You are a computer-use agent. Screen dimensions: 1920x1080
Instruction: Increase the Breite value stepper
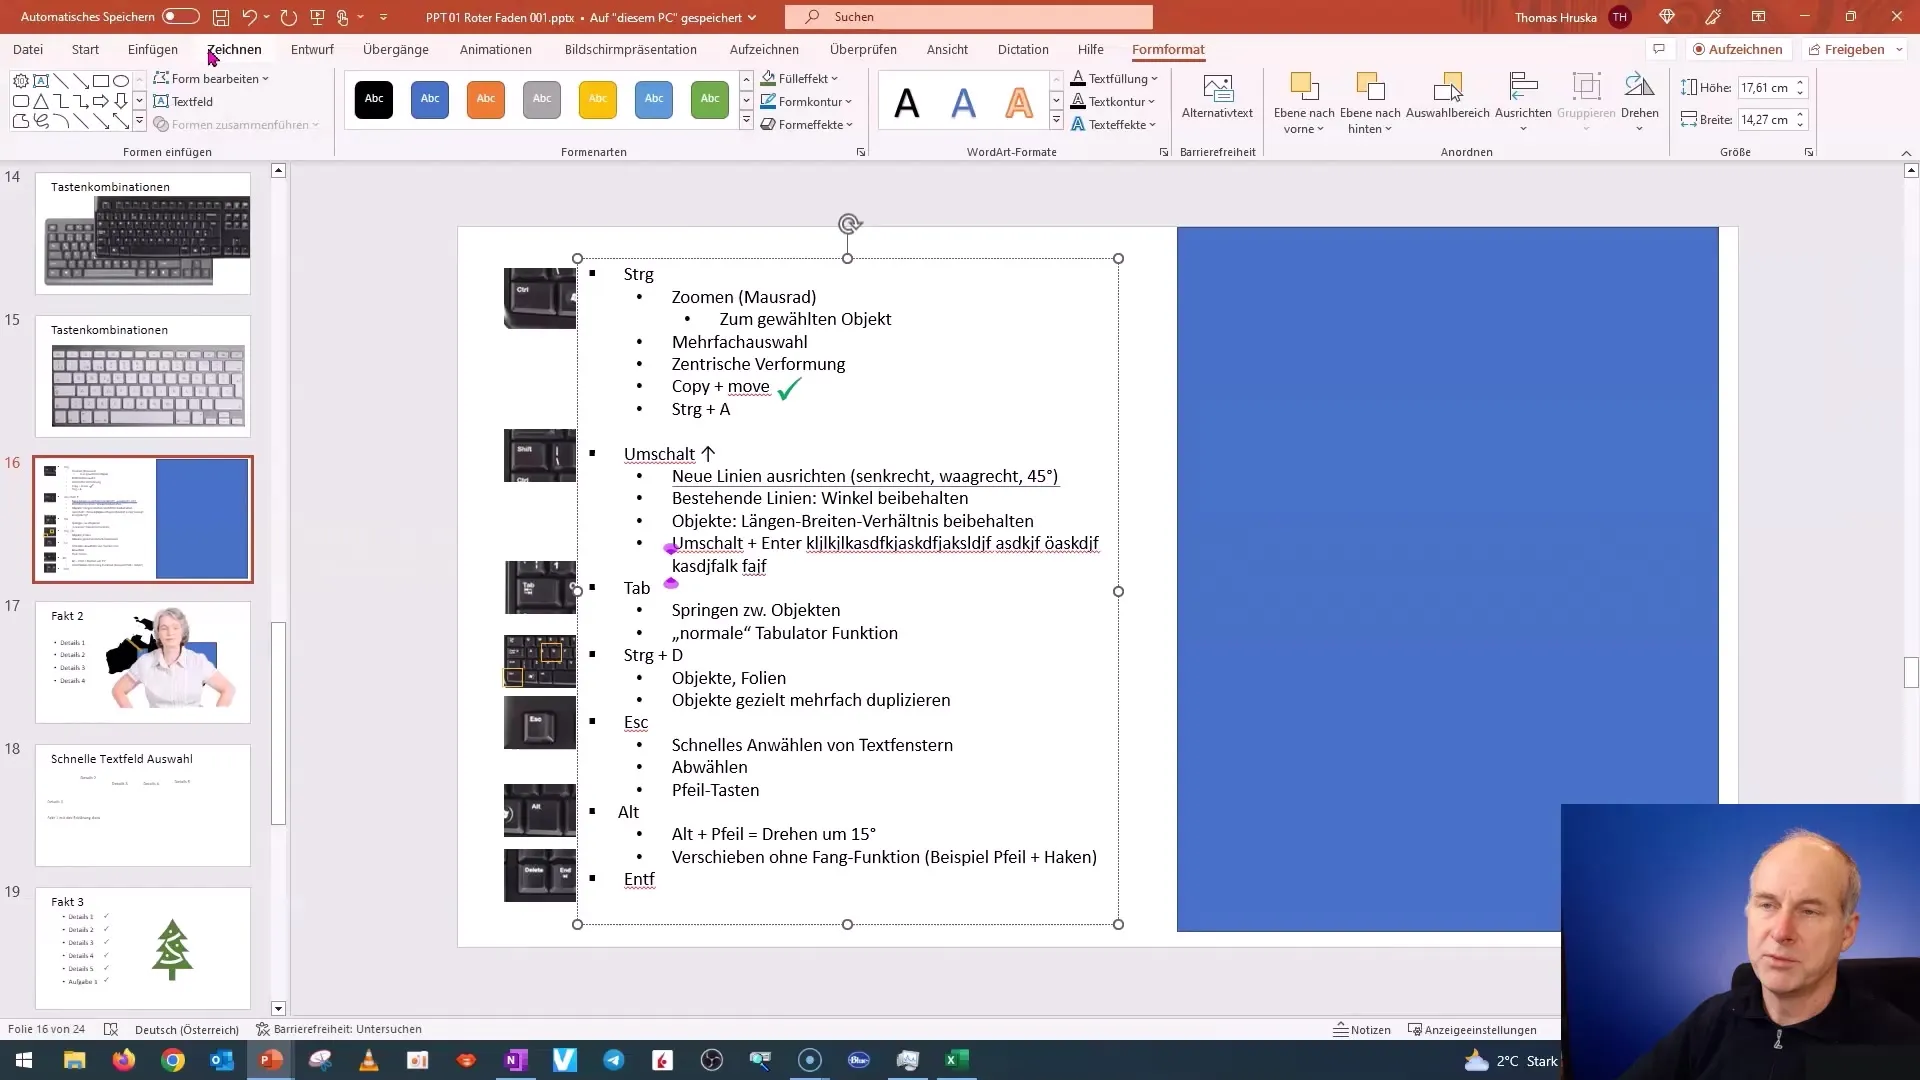[x=1800, y=114]
